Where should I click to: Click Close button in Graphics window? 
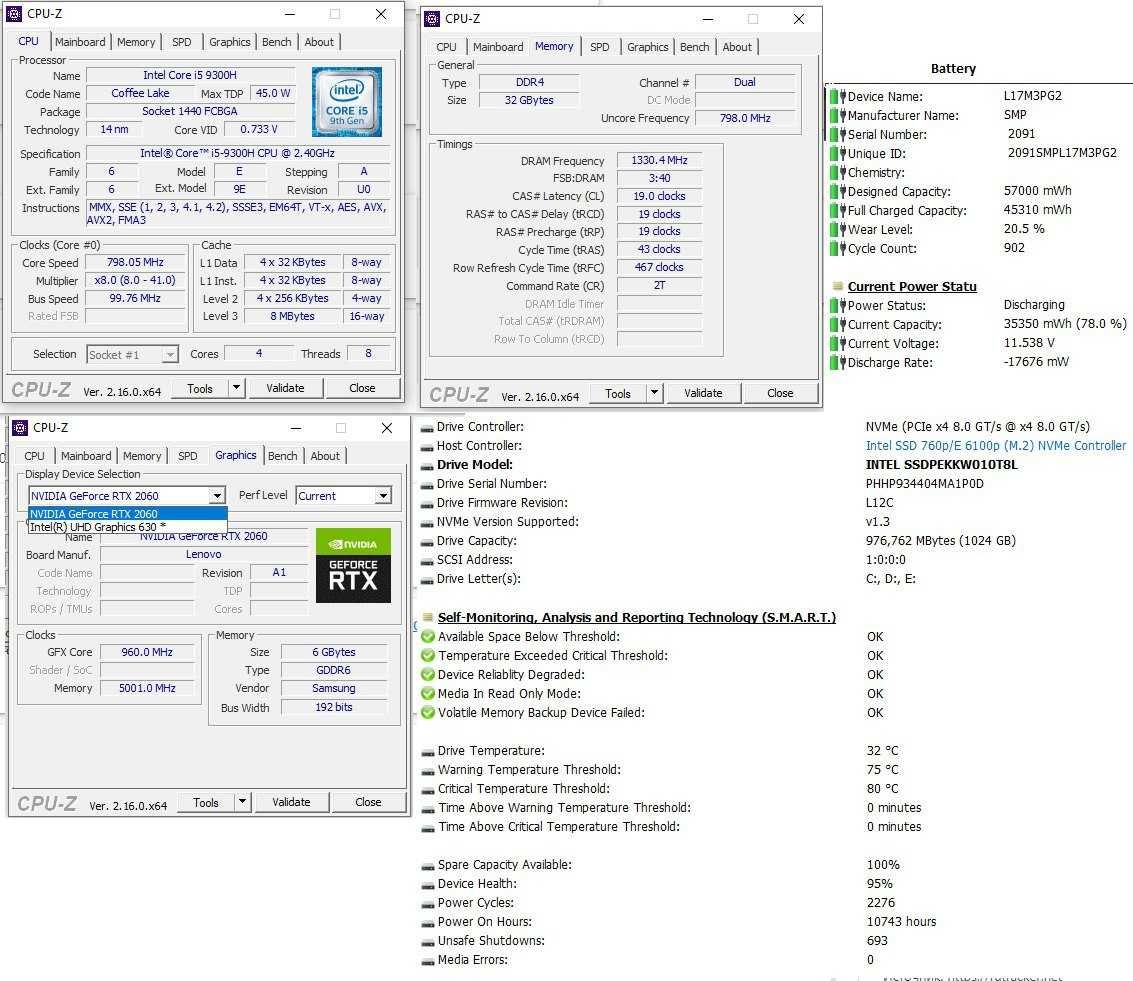(x=369, y=802)
